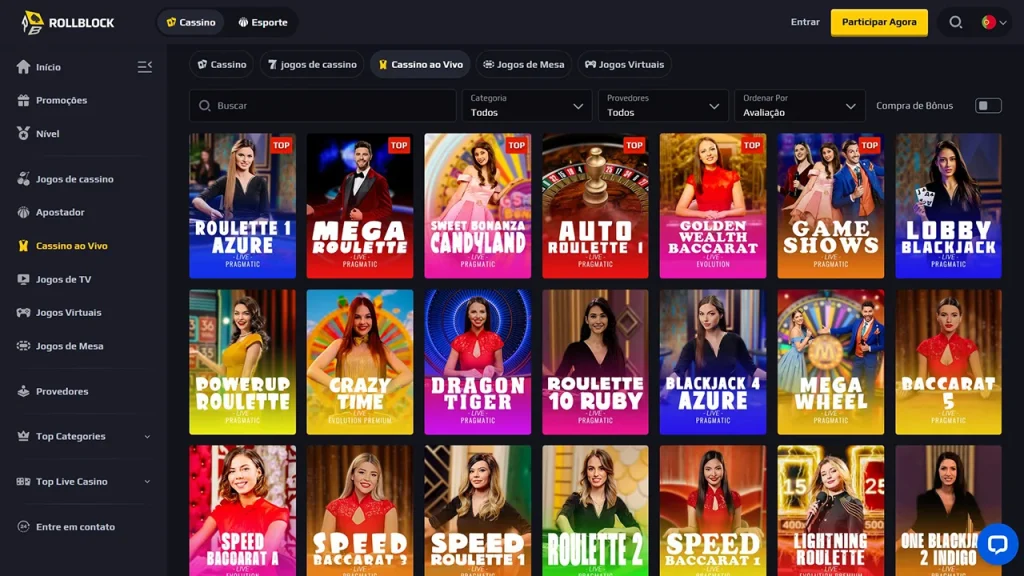Click the Top Live Casino icon
The height and width of the screenshot is (576, 1024).
click(x=24, y=481)
